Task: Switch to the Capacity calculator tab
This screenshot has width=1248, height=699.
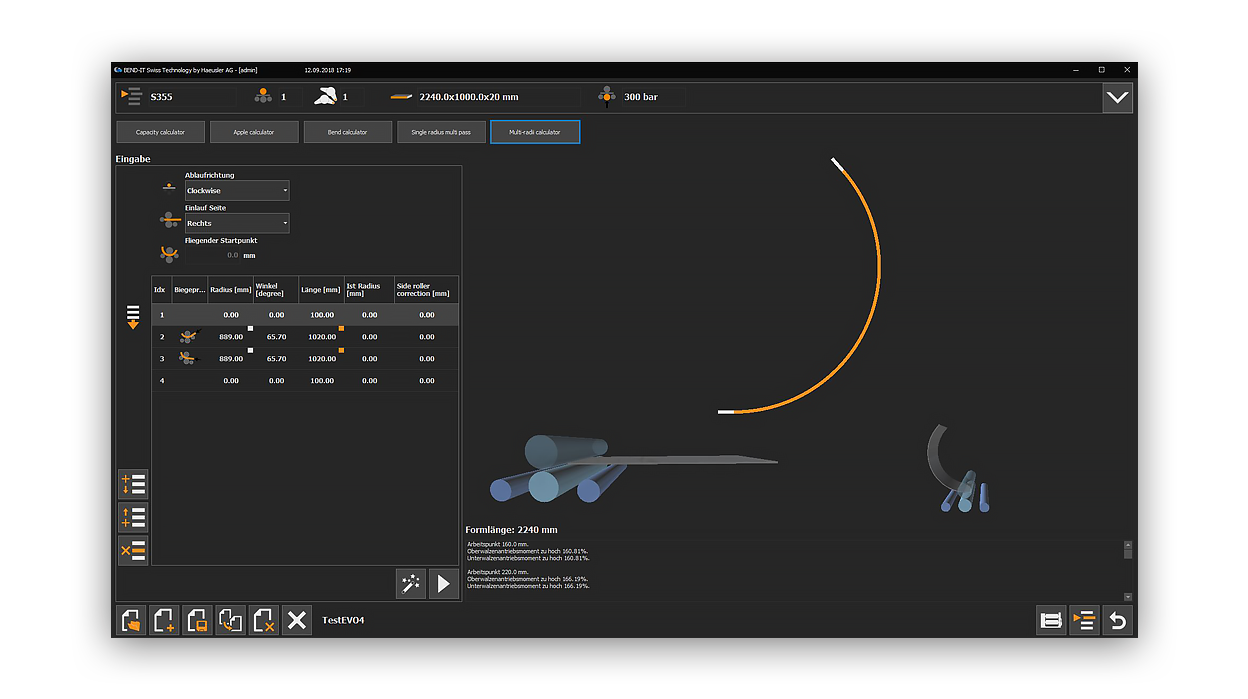Action: pyautogui.click(x=161, y=132)
